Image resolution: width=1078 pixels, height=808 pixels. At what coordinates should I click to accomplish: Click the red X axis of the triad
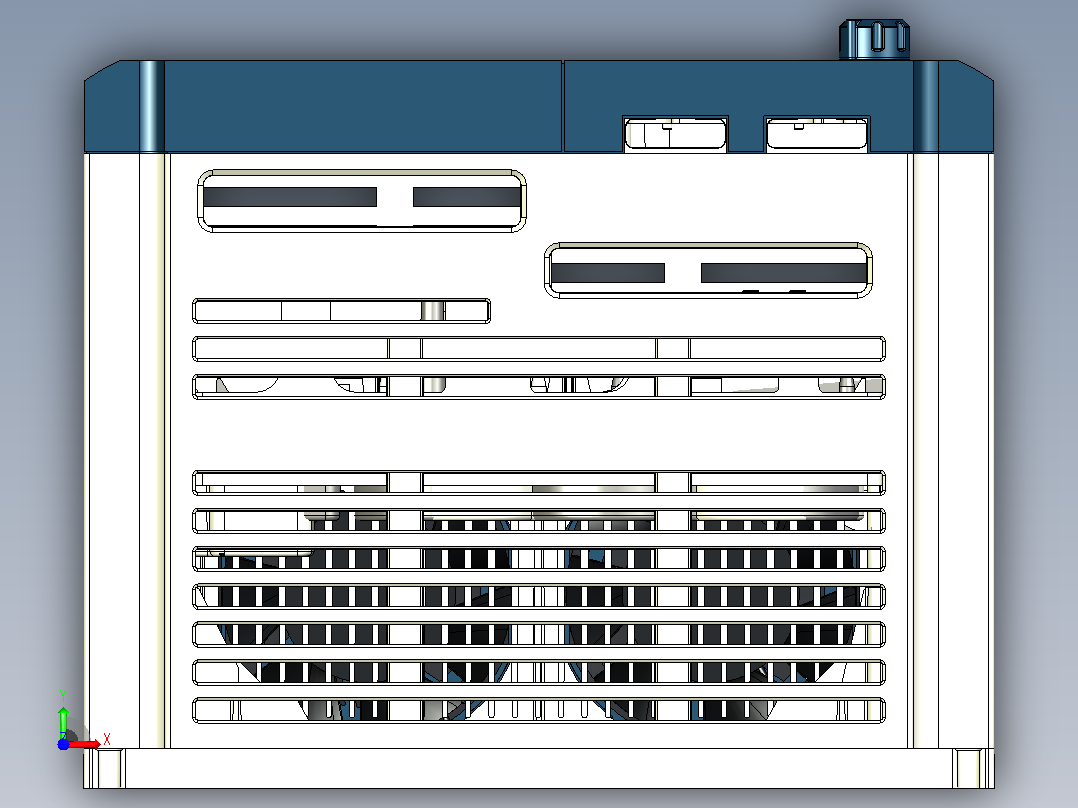85,744
